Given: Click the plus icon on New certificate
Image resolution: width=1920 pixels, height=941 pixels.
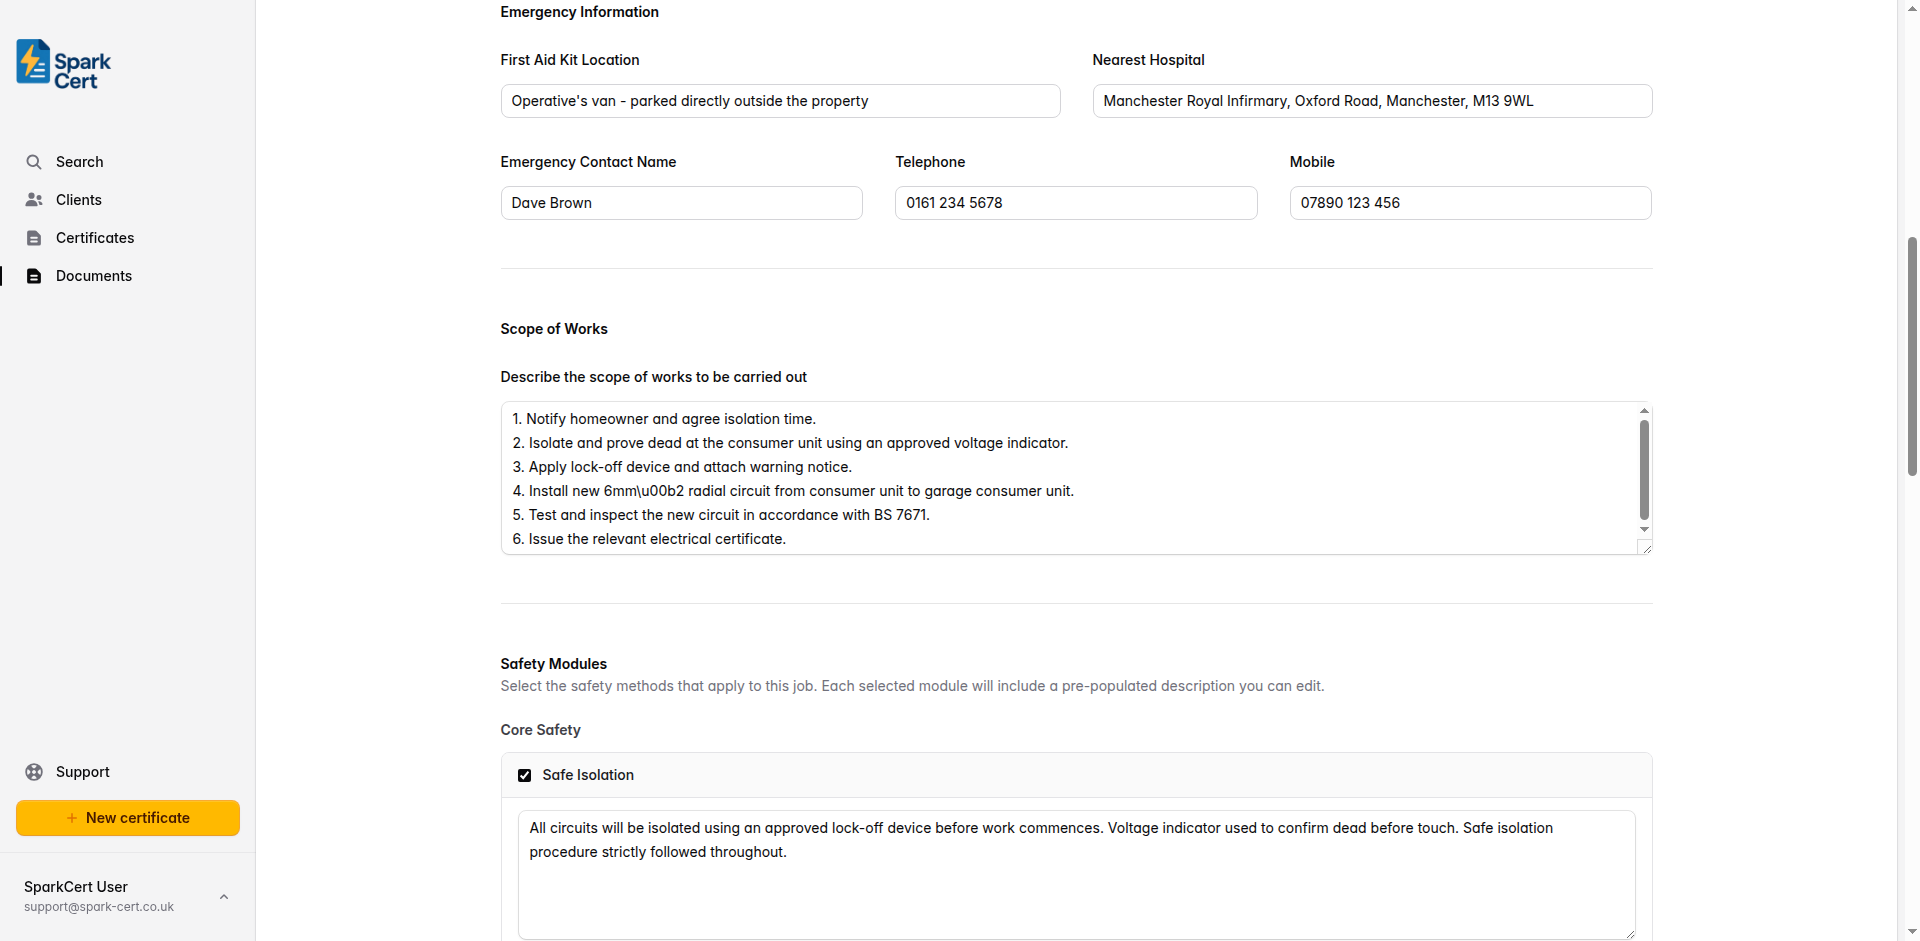Looking at the screenshot, I should (72, 818).
